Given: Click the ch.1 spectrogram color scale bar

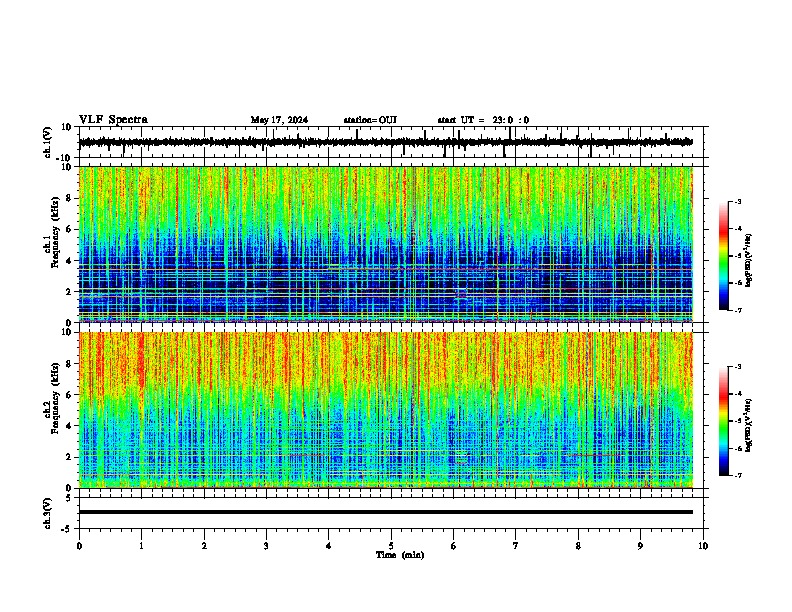Looking at the screenshot, I should pyautogui.click(x=724, y=256).
